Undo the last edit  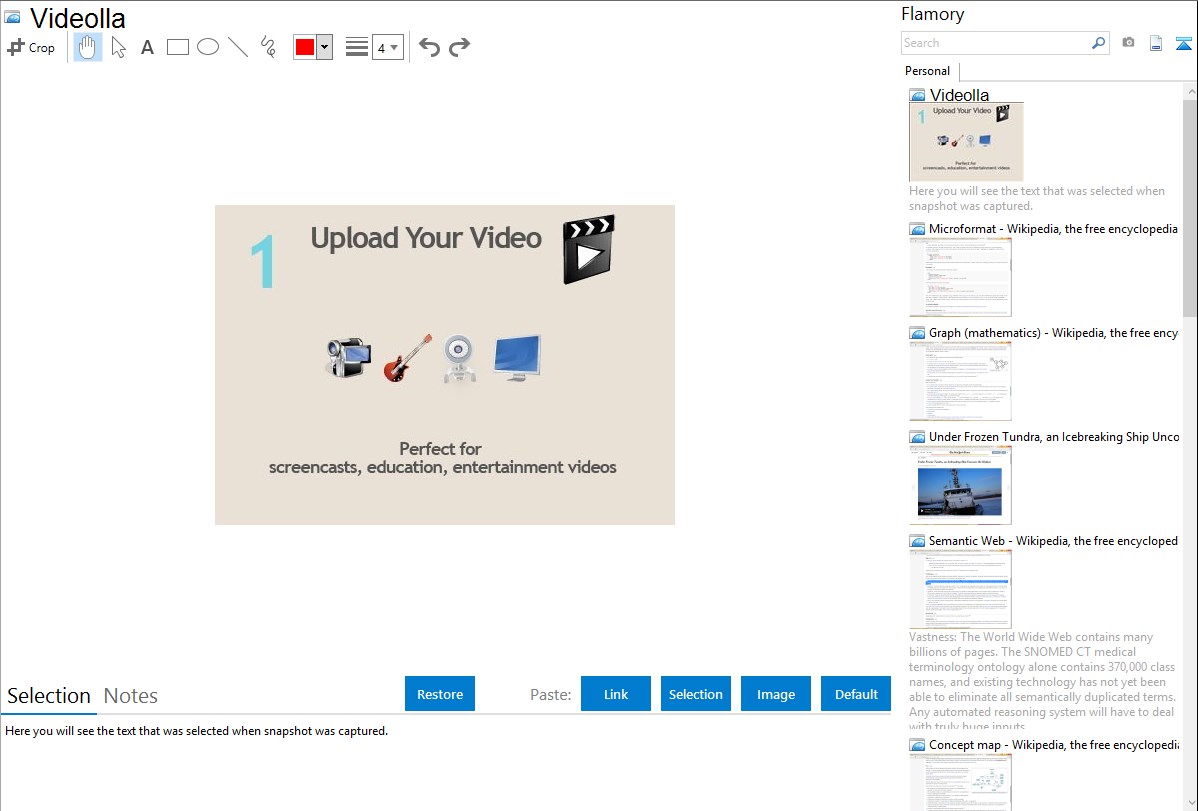pyautogui.click(x=429, y=47)
